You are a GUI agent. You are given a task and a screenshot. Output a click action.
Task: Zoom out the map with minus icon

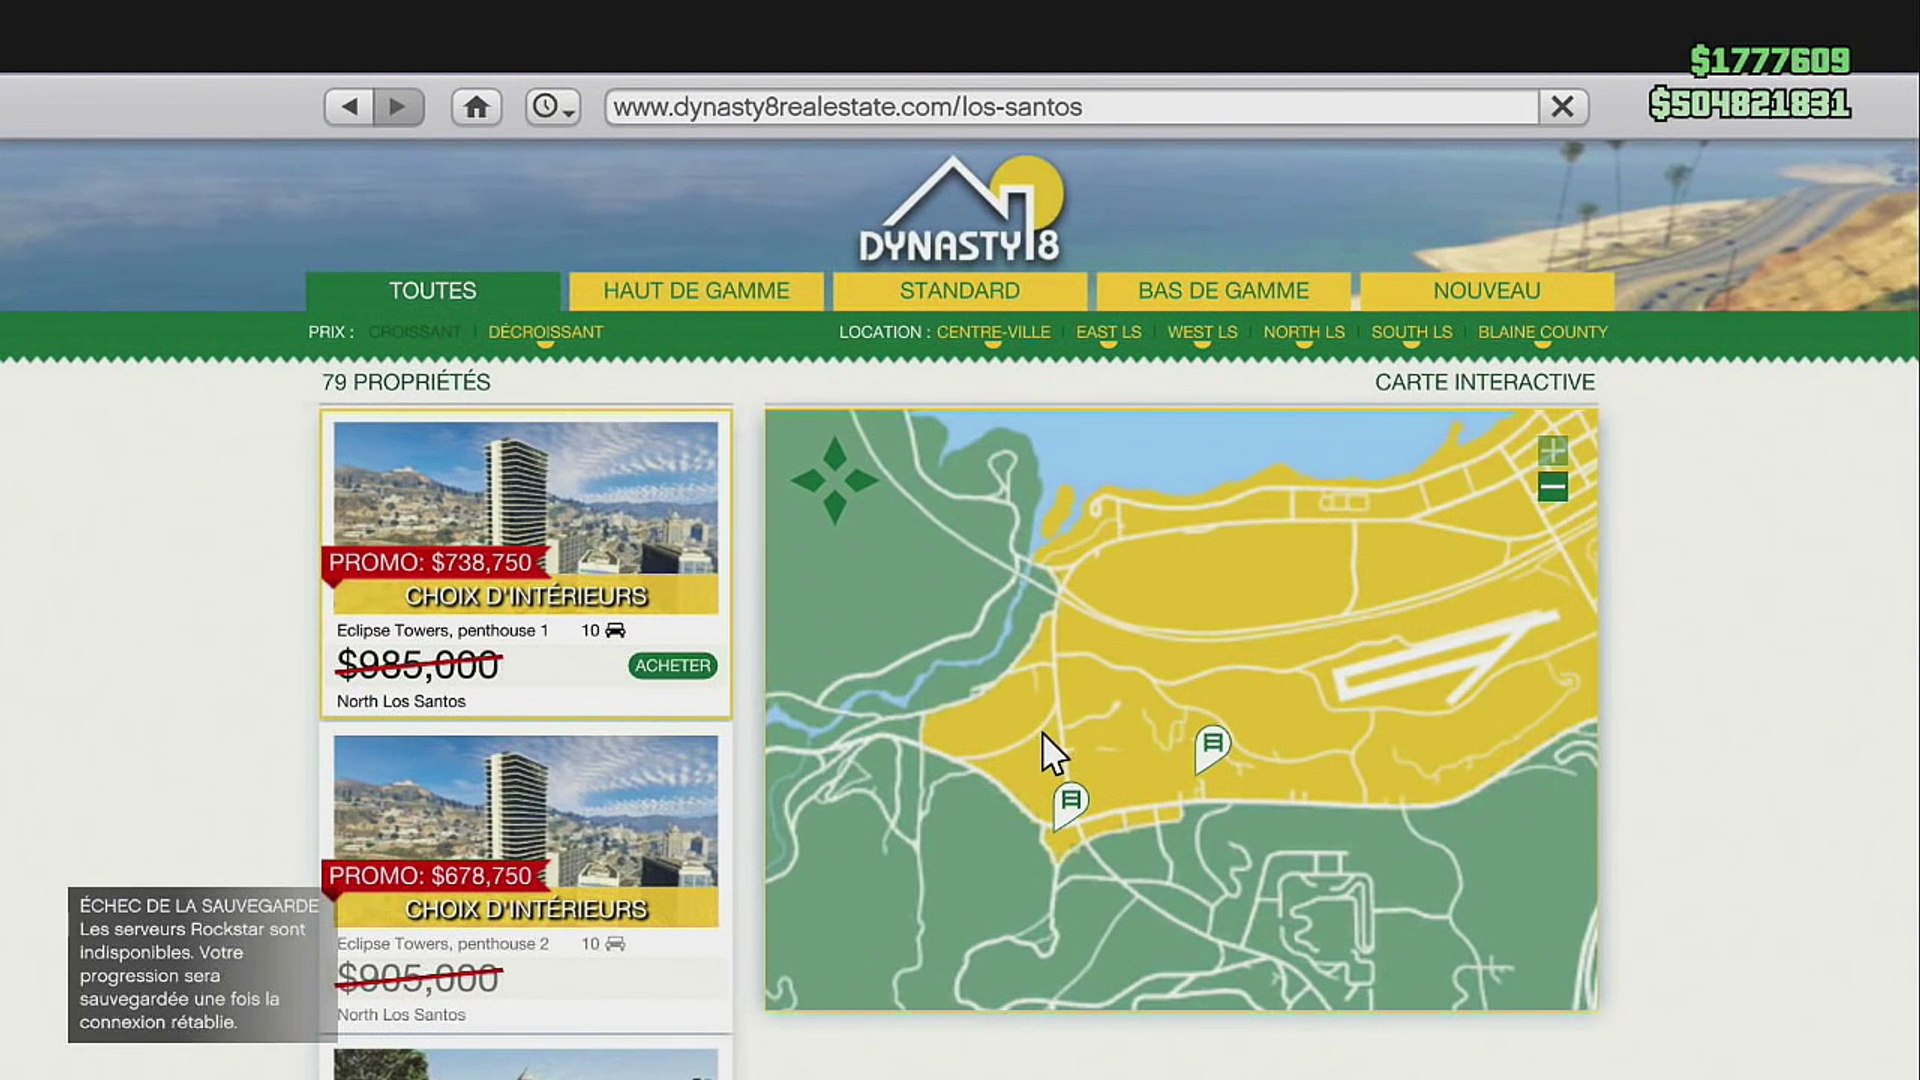click(1552, 487)
